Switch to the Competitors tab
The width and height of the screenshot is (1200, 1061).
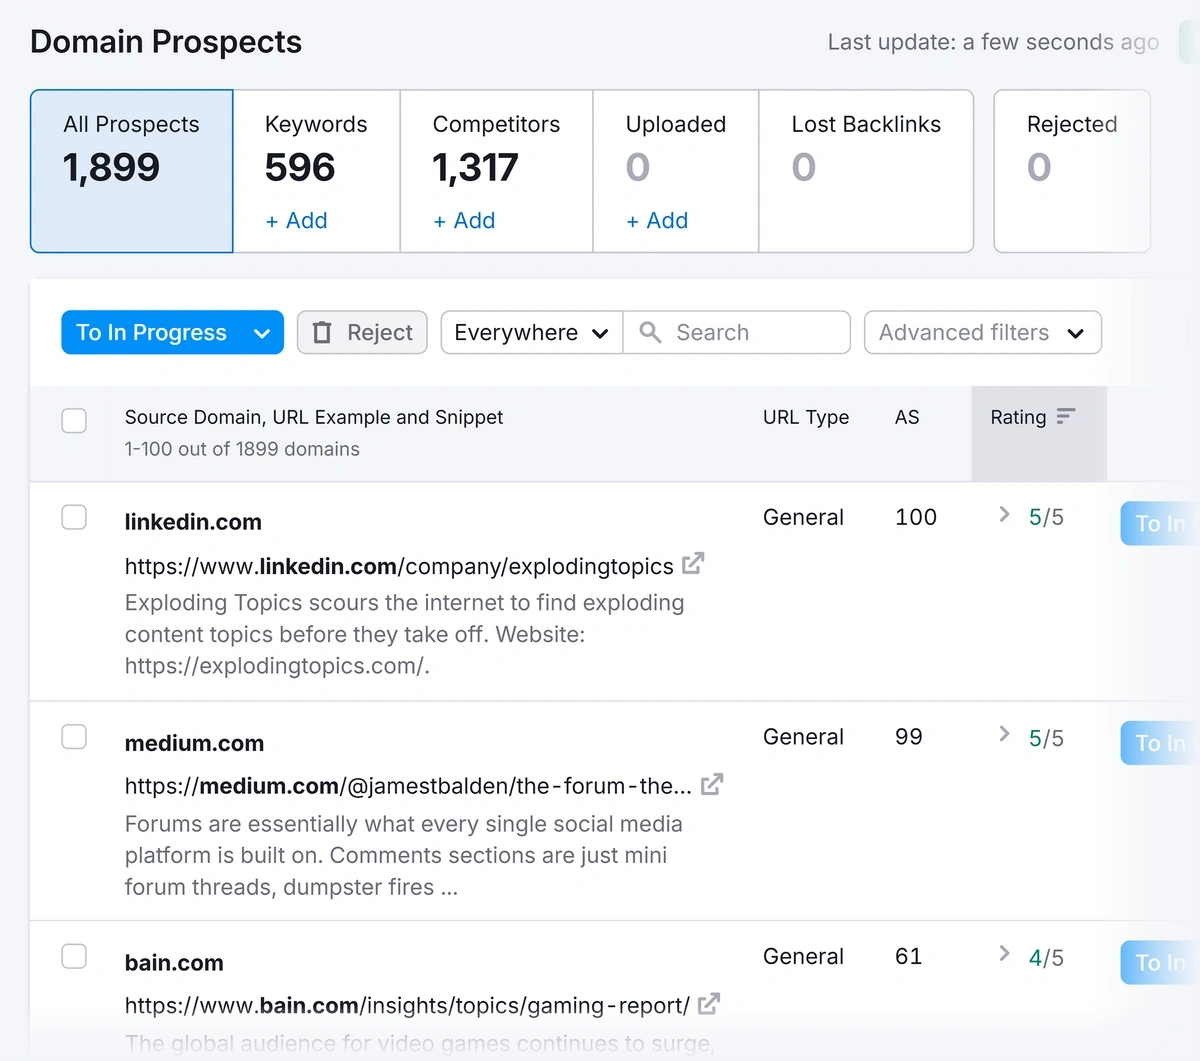coord(496,171)
